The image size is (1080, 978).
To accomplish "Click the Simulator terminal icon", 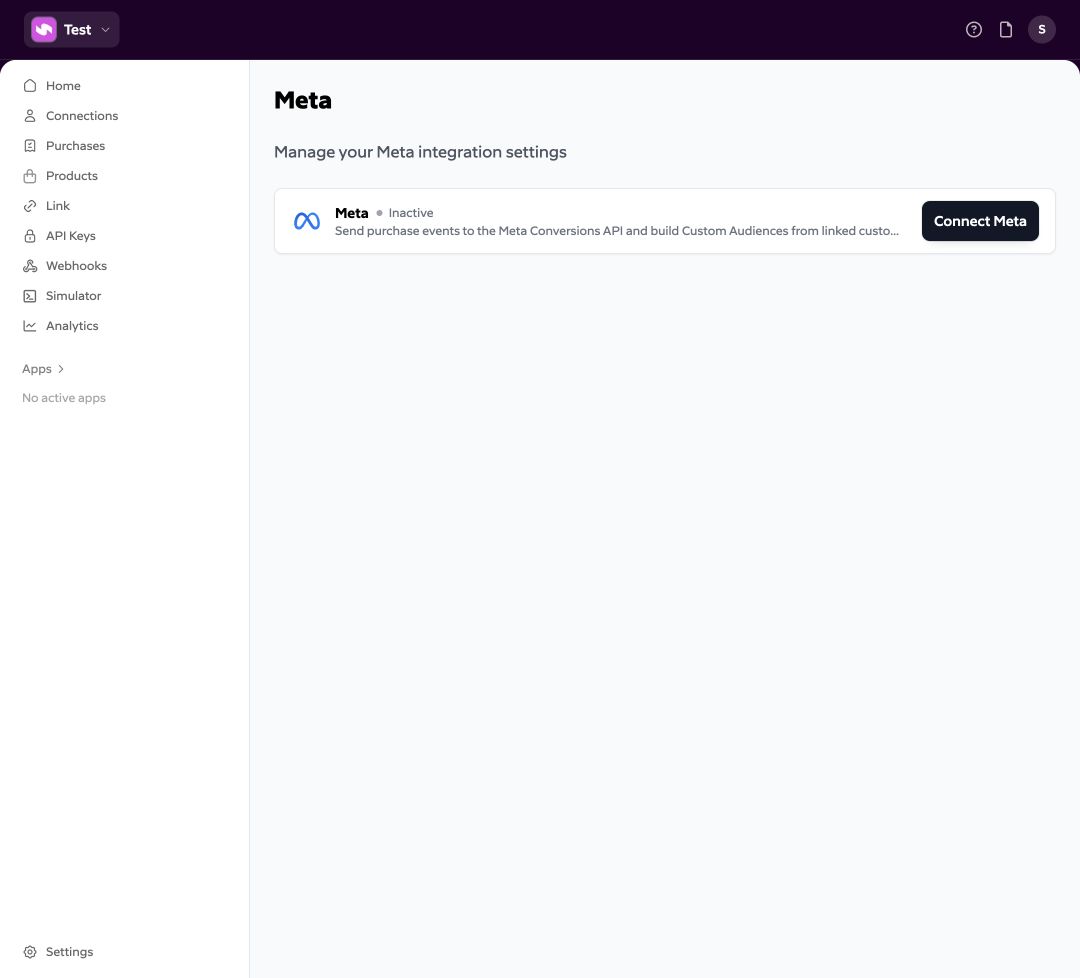I will [x=30, y=295].
